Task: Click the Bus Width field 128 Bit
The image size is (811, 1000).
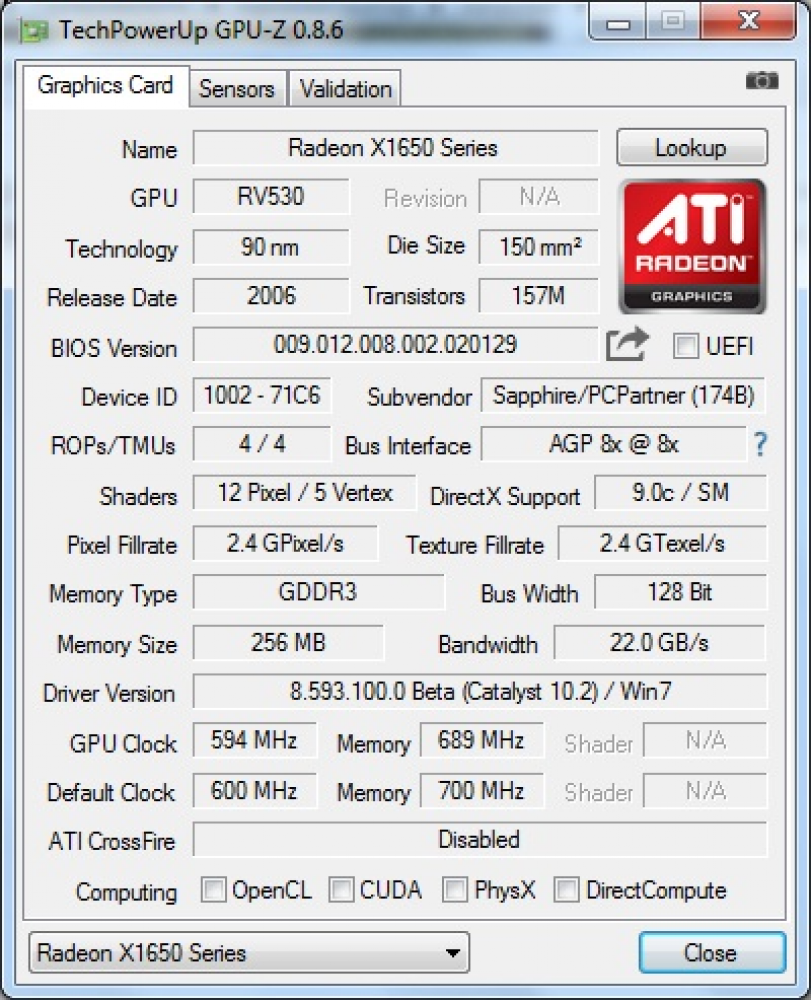Action: (x=680, y=592)
